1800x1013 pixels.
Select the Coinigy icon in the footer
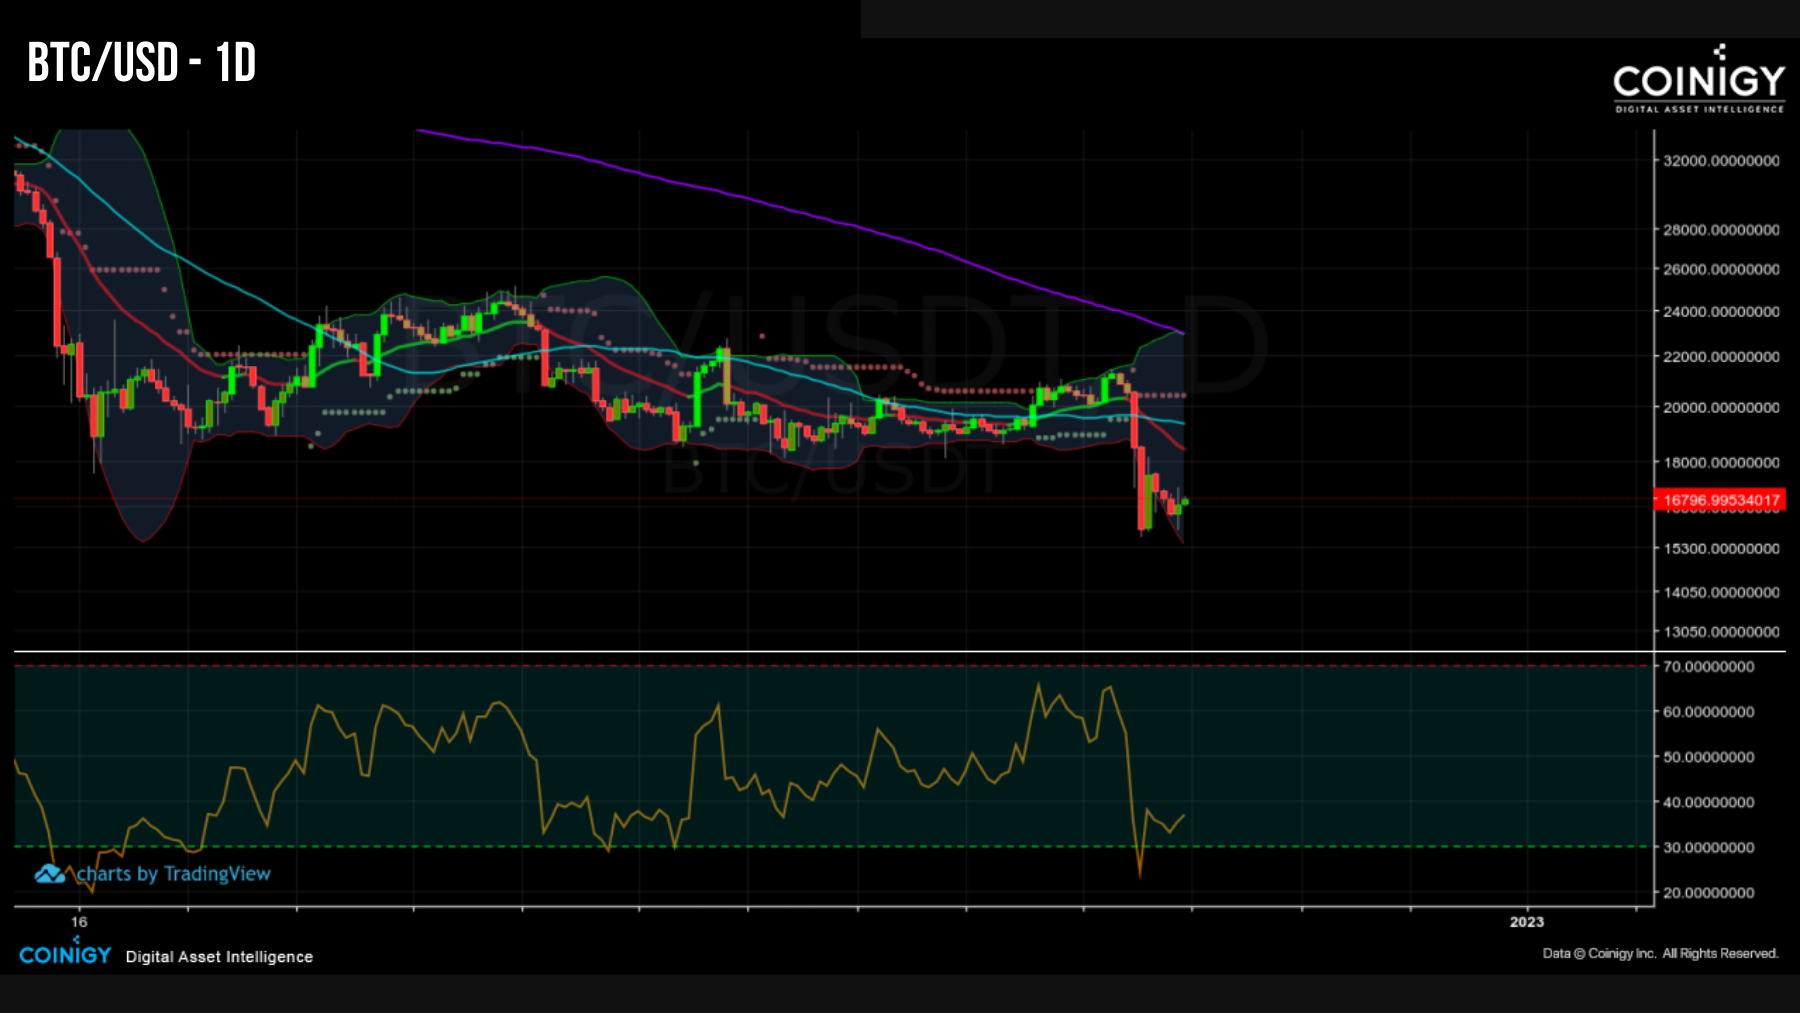coord(78,940)
